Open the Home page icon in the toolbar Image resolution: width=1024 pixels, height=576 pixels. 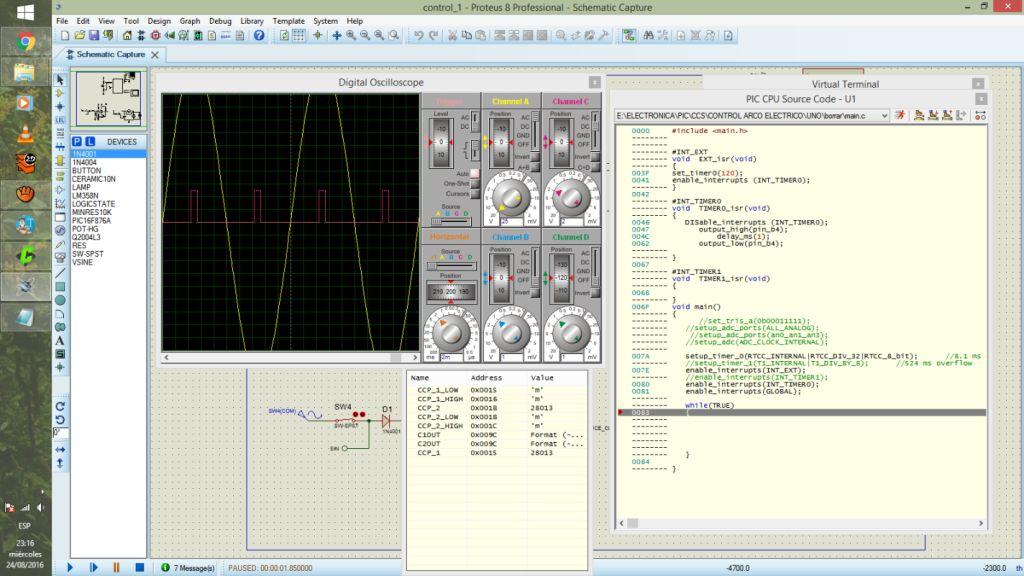[127, 35]
